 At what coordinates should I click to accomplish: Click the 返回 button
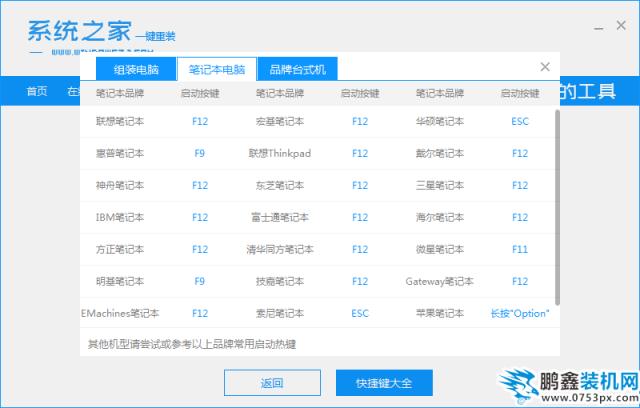(272, 383)
